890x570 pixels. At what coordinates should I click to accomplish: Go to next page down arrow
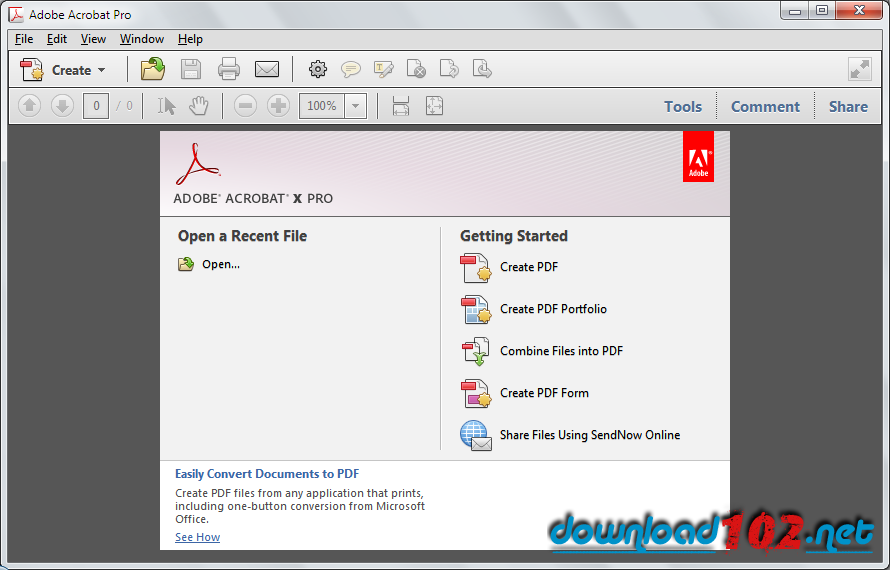pyautogui.click(x=62, y=106)
